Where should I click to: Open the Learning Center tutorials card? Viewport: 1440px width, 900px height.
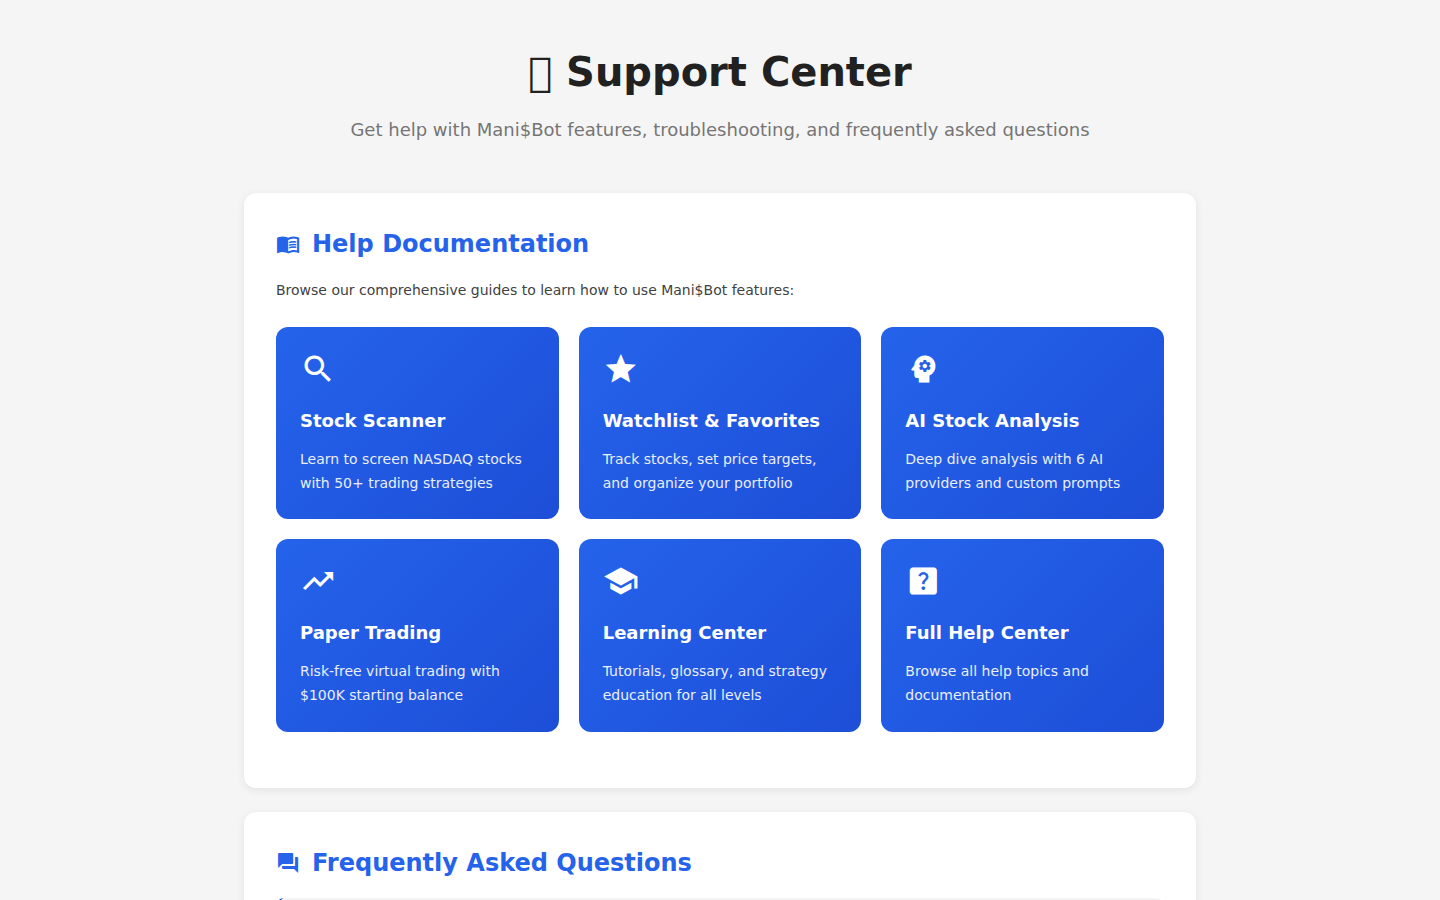pos(719,635)
